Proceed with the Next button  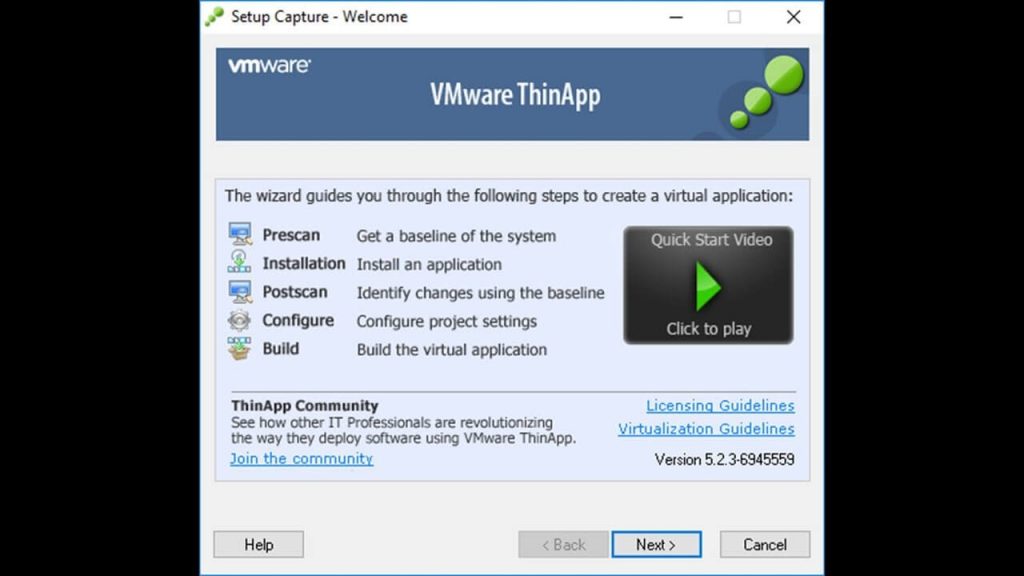coord(656,544)
